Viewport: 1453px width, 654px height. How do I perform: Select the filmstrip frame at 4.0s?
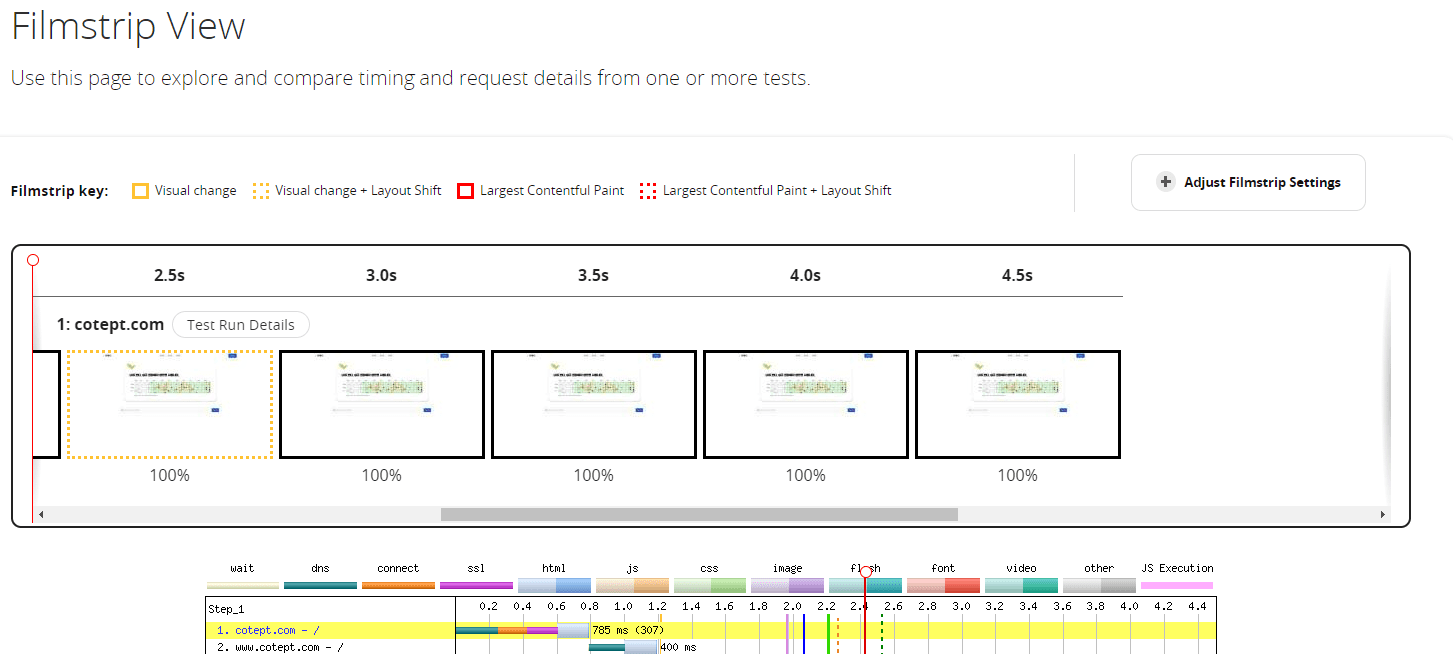(x=806, y=405)
